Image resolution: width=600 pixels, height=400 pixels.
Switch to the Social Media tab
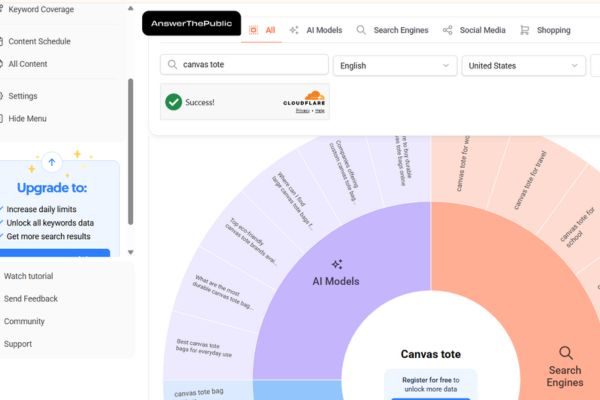[474, 30]
